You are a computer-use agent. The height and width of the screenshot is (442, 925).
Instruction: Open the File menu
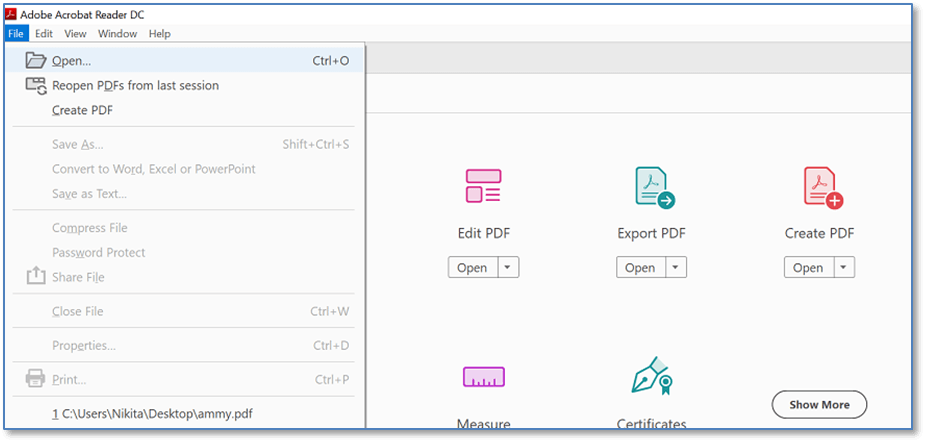(x=15, y=34)
